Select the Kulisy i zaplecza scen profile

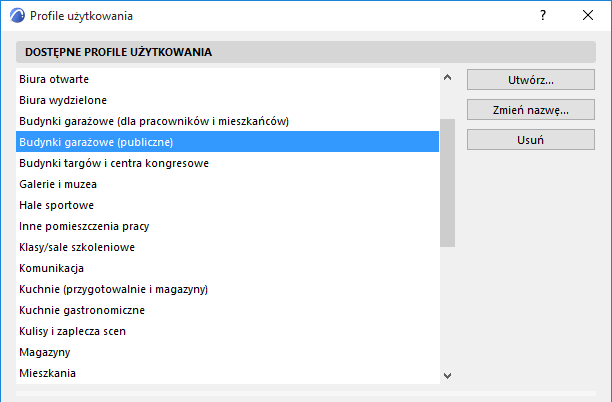pos(228,331)
